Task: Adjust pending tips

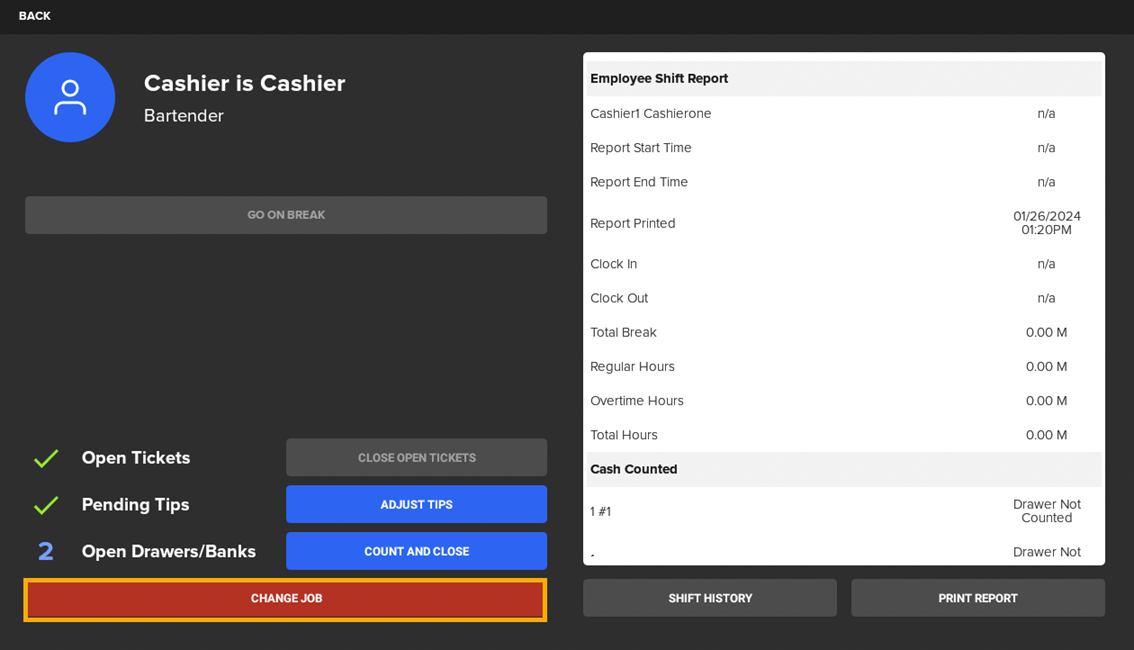Action: pyautogui.click(x=416, y=504)
